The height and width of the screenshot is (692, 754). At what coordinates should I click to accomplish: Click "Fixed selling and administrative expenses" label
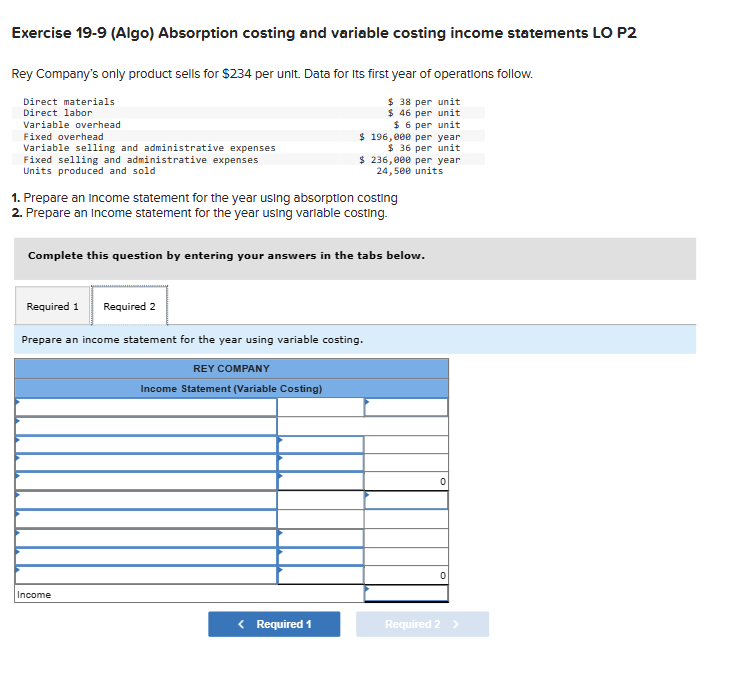tap(140, 160)
